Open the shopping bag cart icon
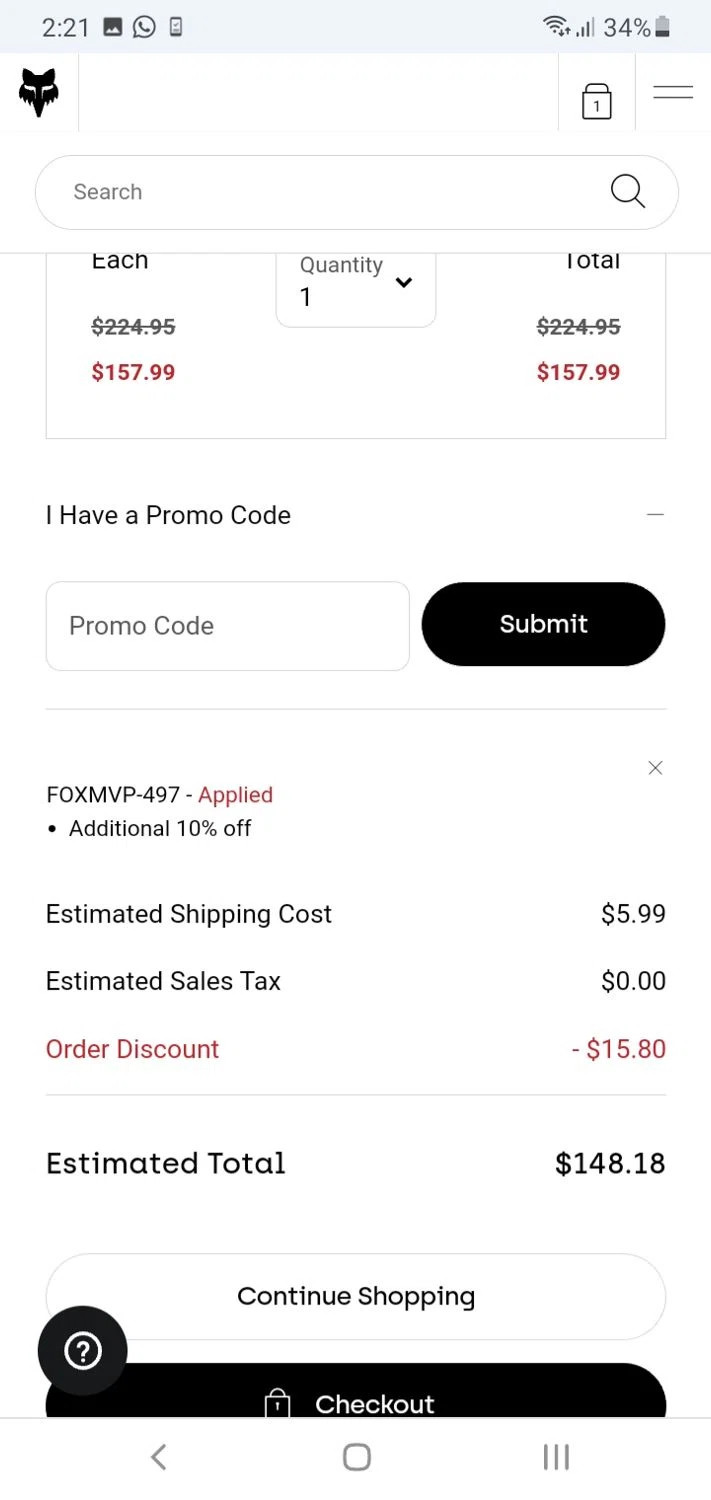711x1500 pixels. point(596,101)
